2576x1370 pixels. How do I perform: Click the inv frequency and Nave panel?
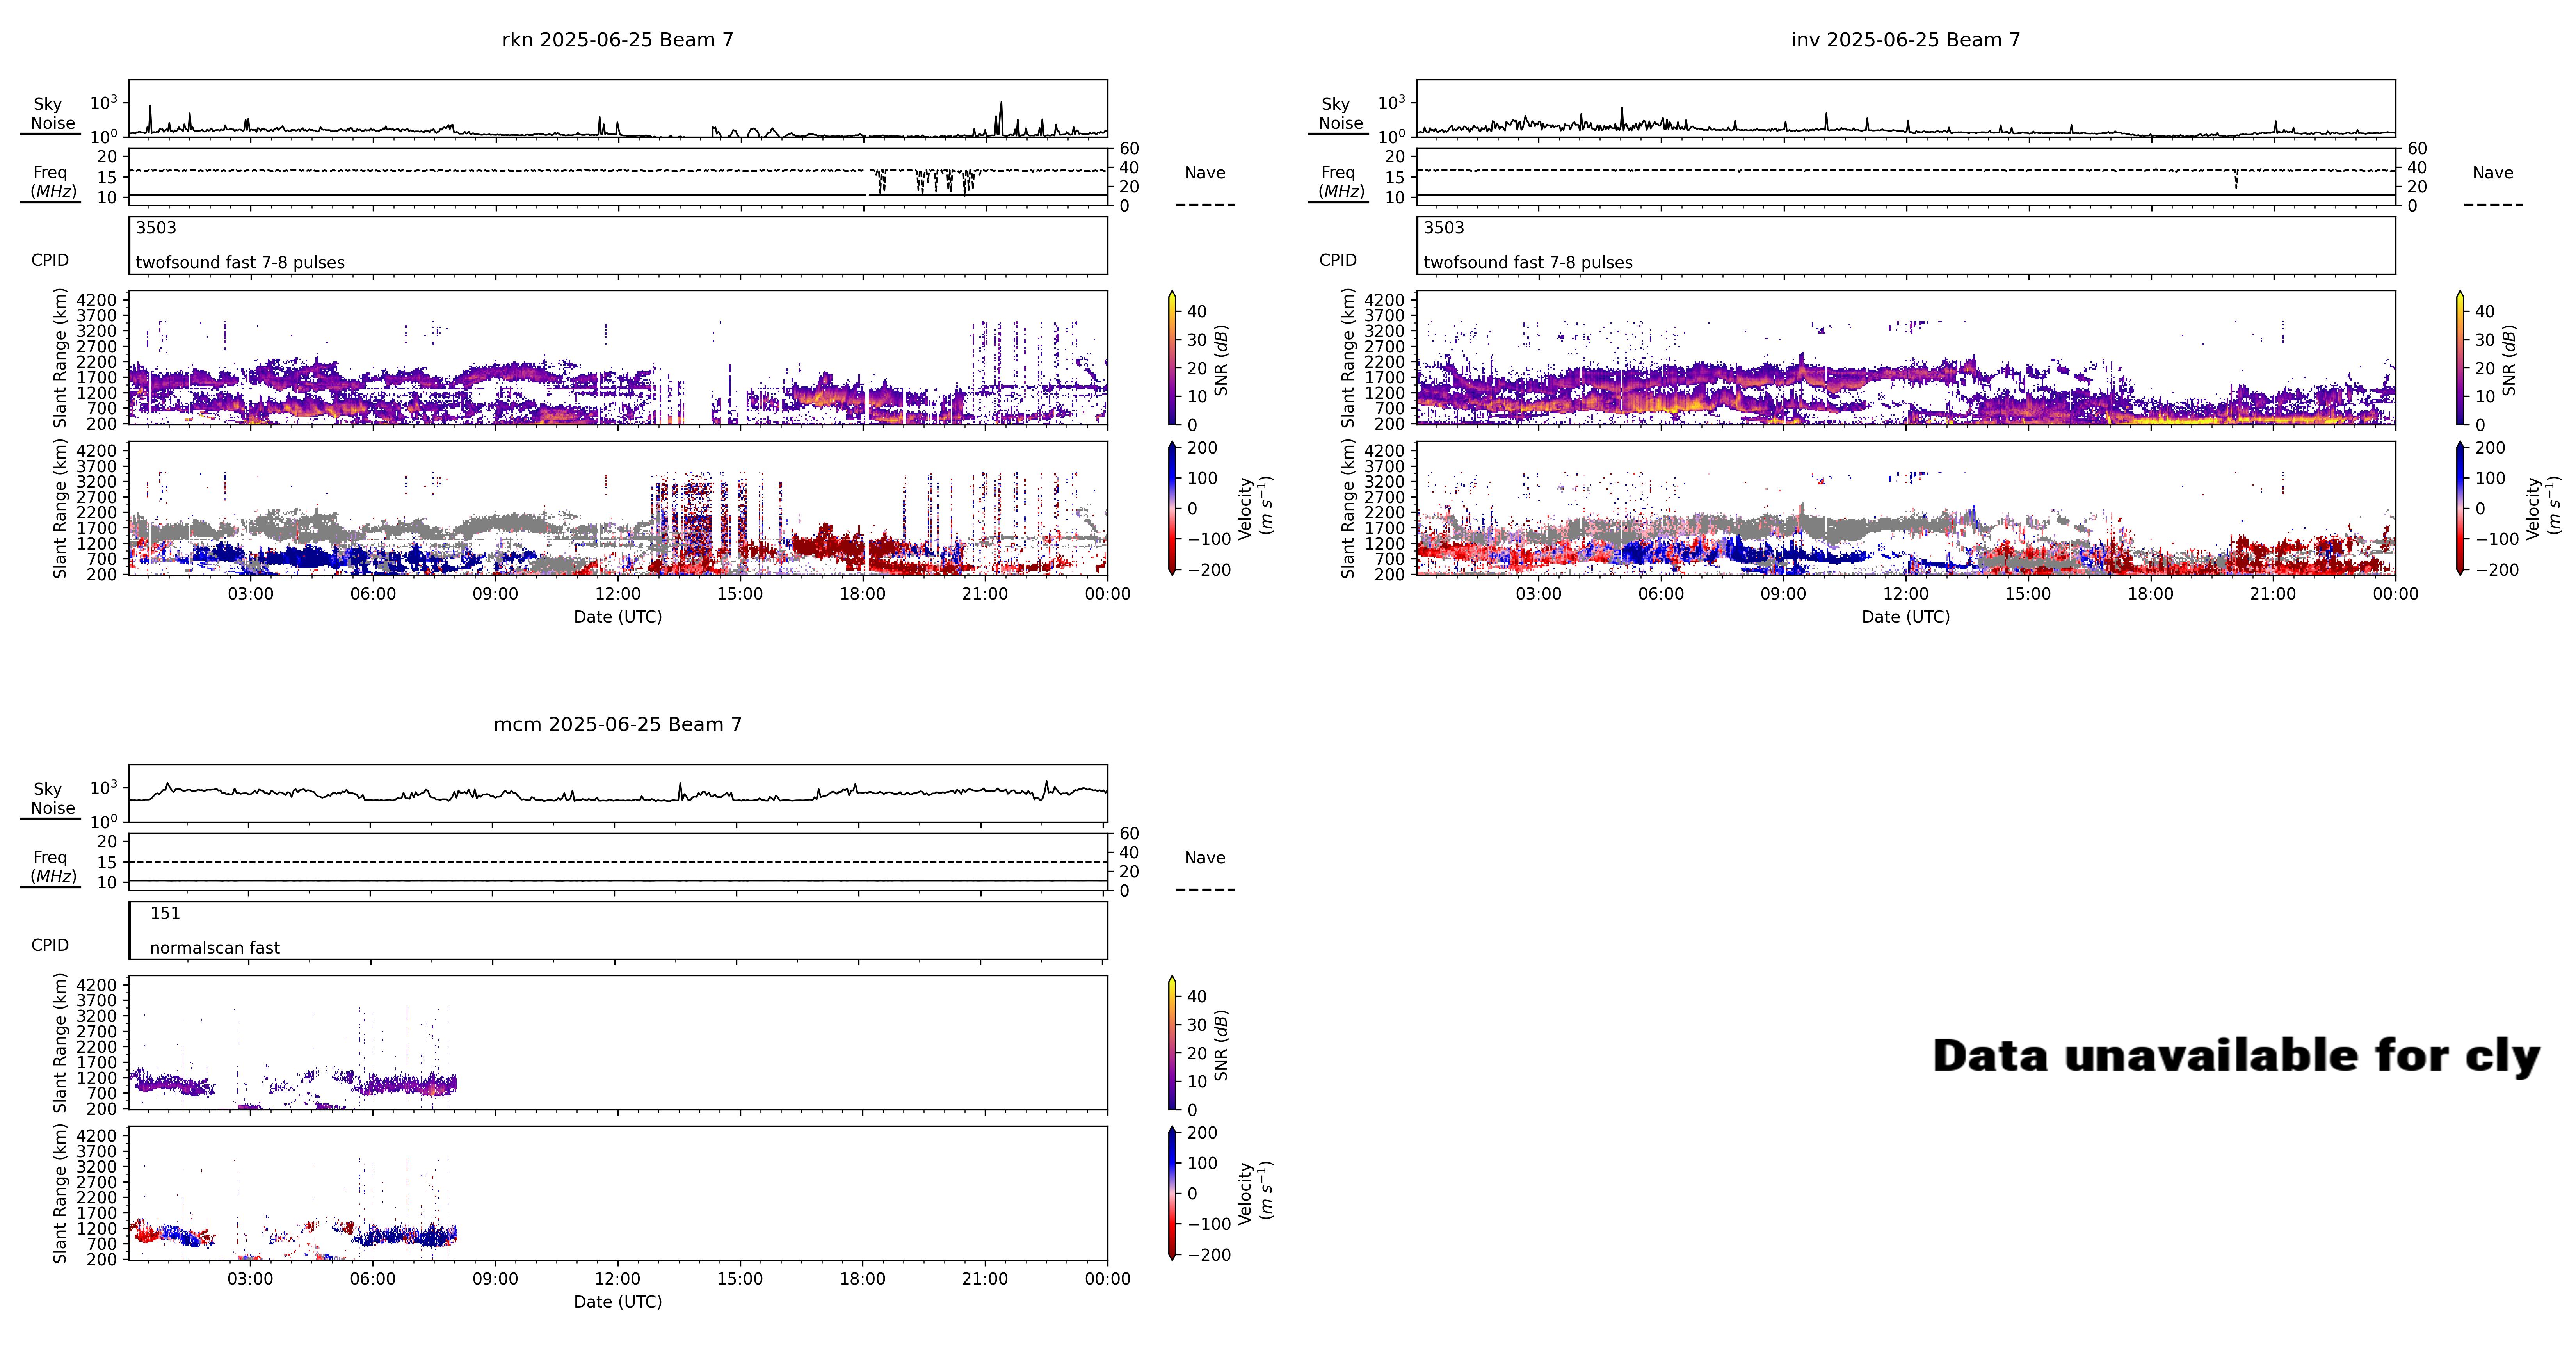click(1906, 177)
